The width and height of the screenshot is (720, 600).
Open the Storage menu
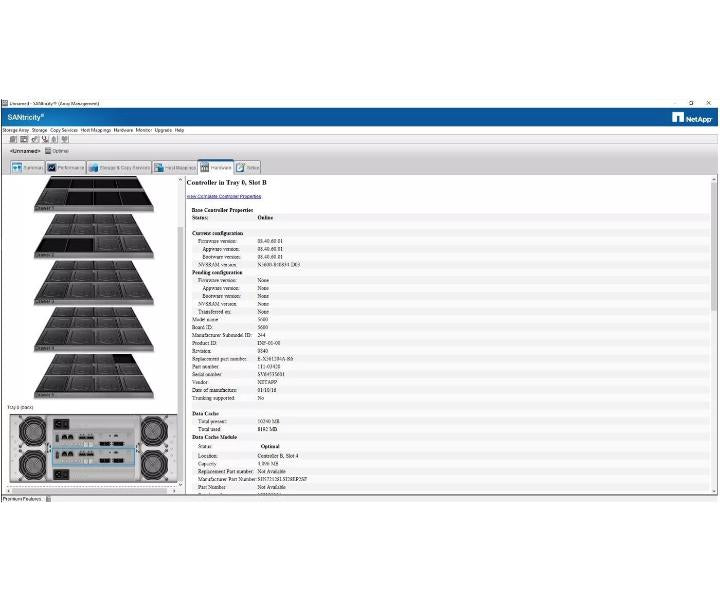[x=39, y=130]
